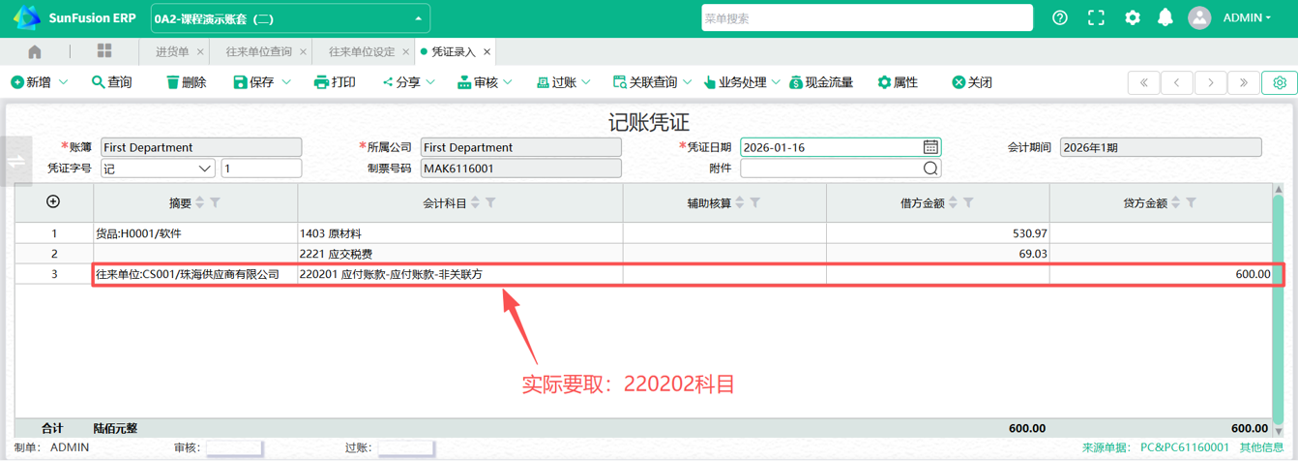
Task: Switch to the 往来单位查询 tab
Action: click(258, 51)
